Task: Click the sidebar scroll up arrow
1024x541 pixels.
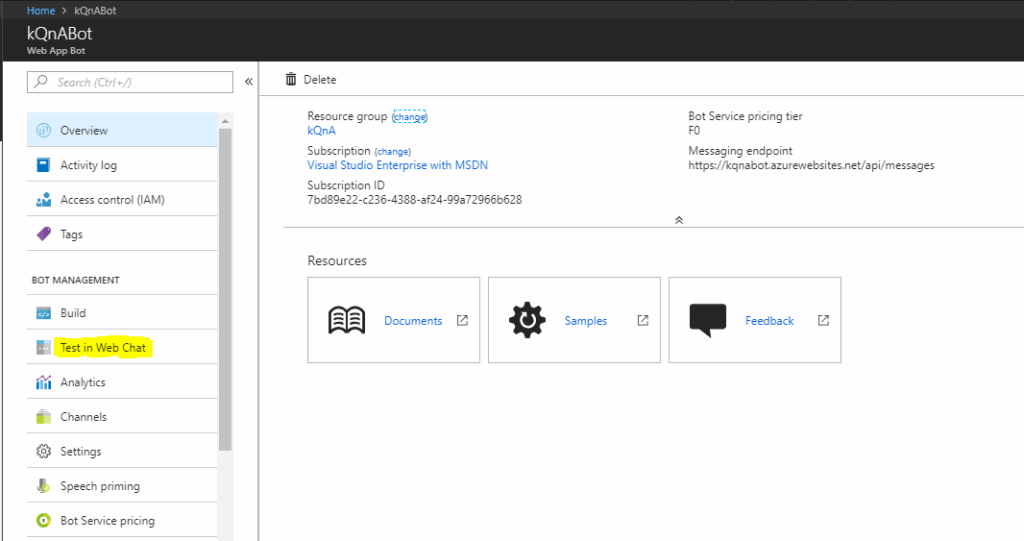Action: coord(225,122)
